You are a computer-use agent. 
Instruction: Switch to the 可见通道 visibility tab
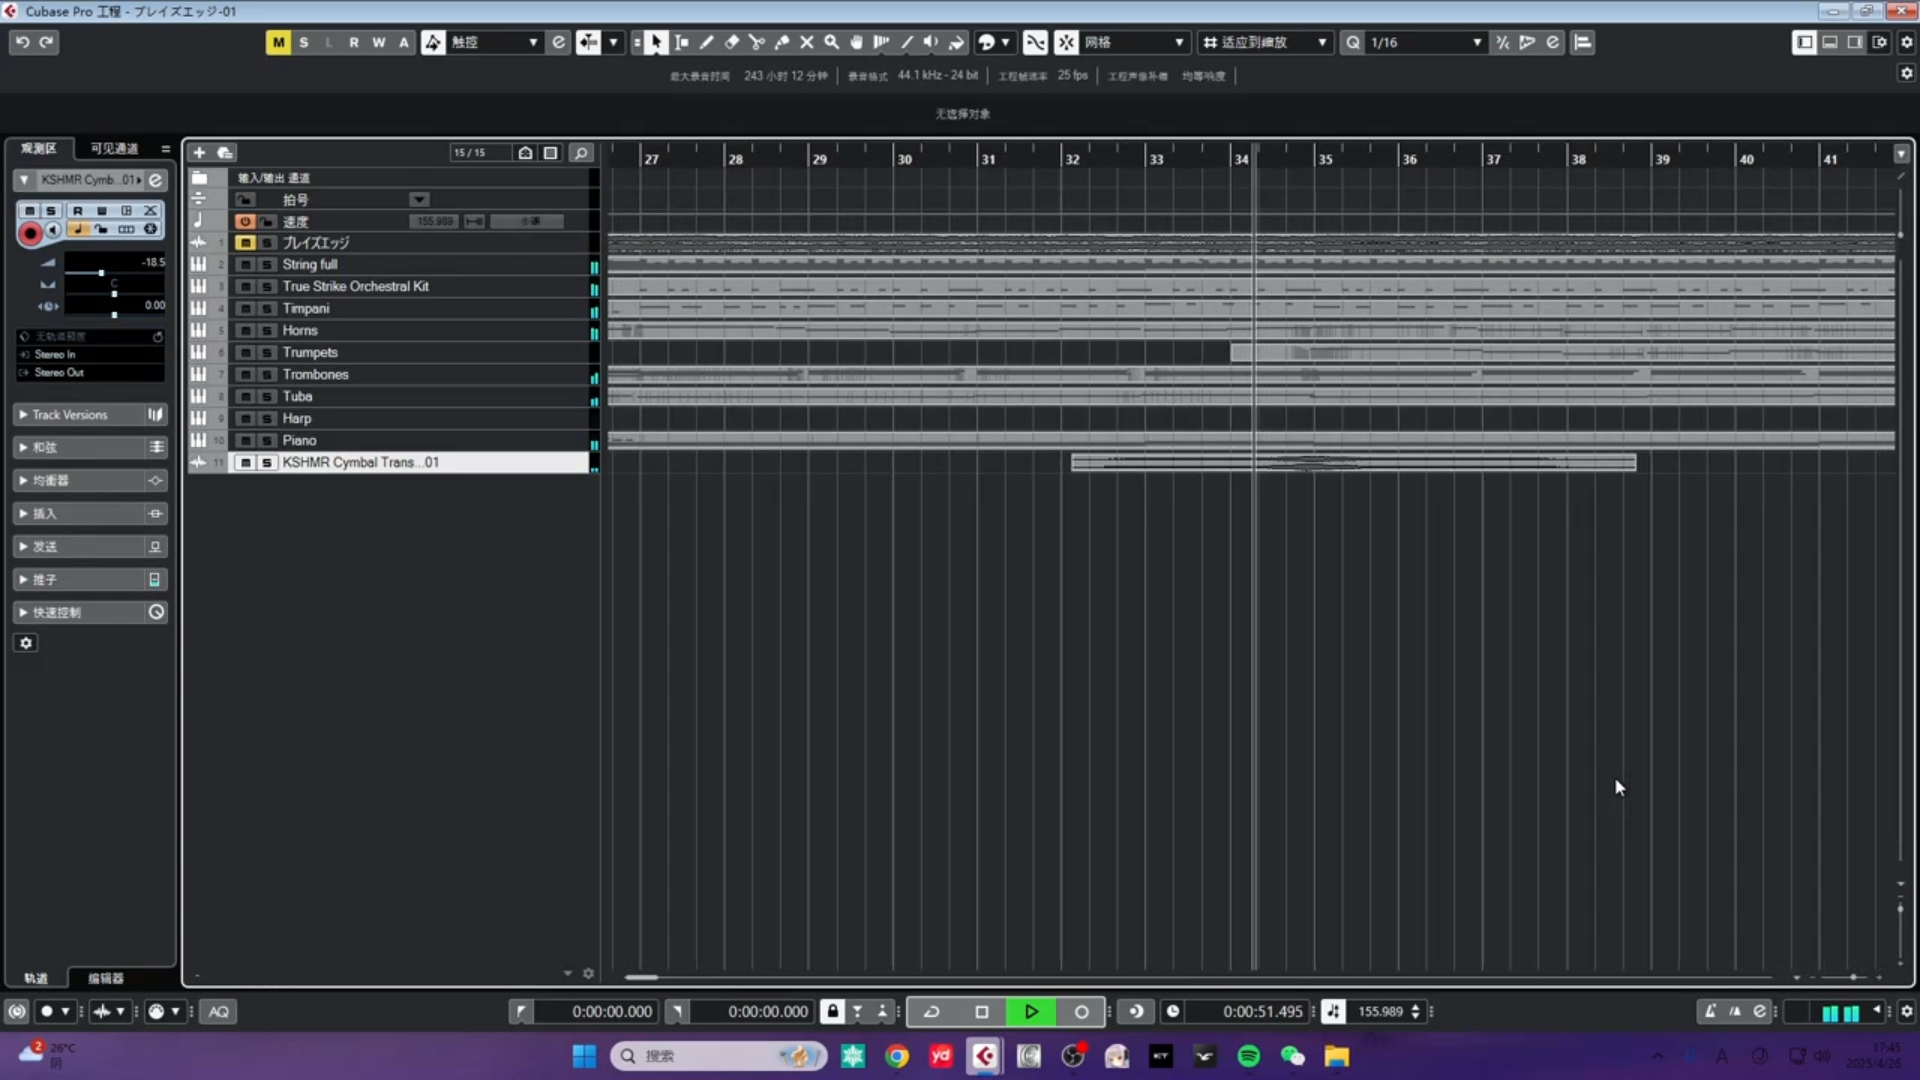114,148
